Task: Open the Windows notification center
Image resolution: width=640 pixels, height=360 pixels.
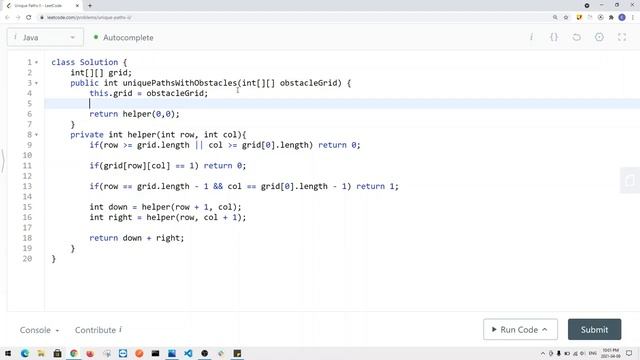Action: point(629,353)
